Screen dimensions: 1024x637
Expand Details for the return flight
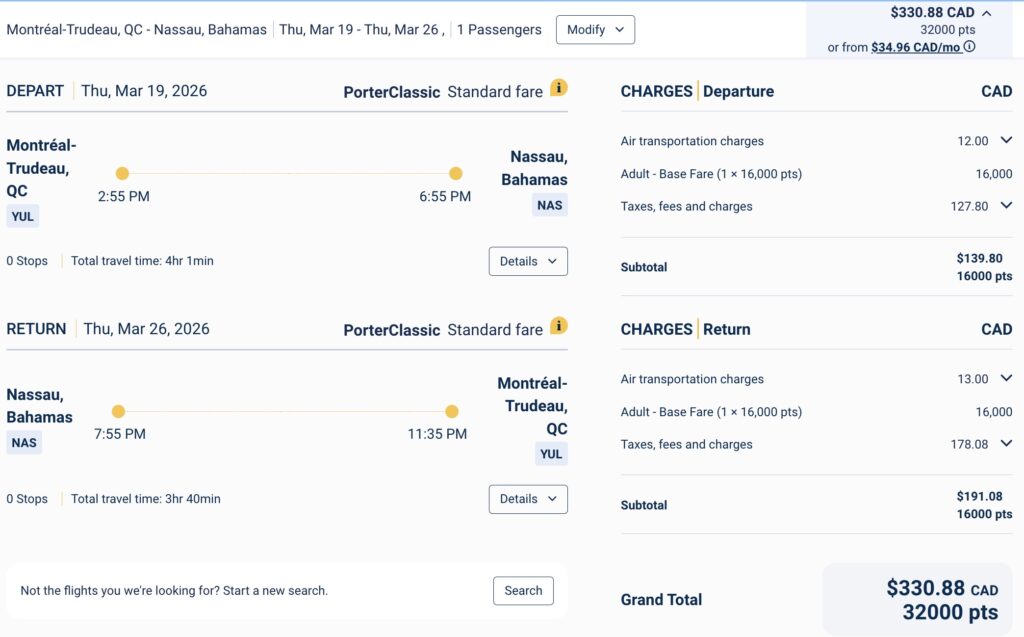click(528, 499)
